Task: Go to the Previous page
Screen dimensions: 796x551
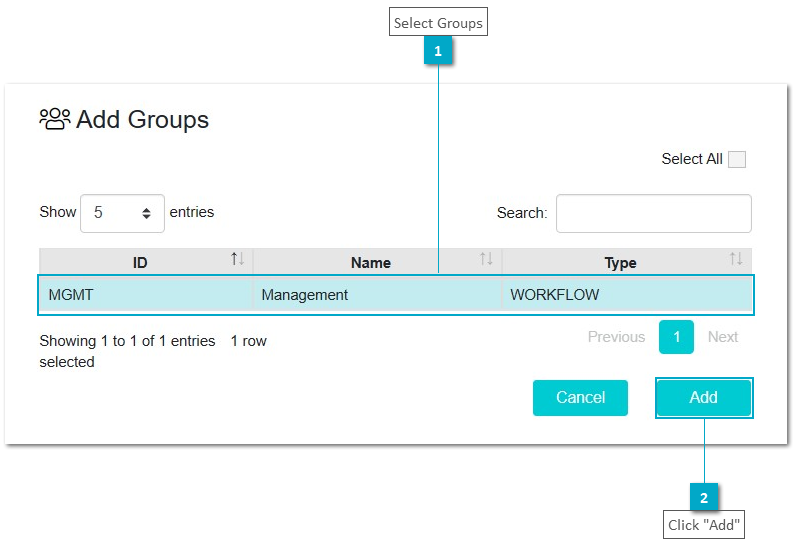Action: click(616, 337)
